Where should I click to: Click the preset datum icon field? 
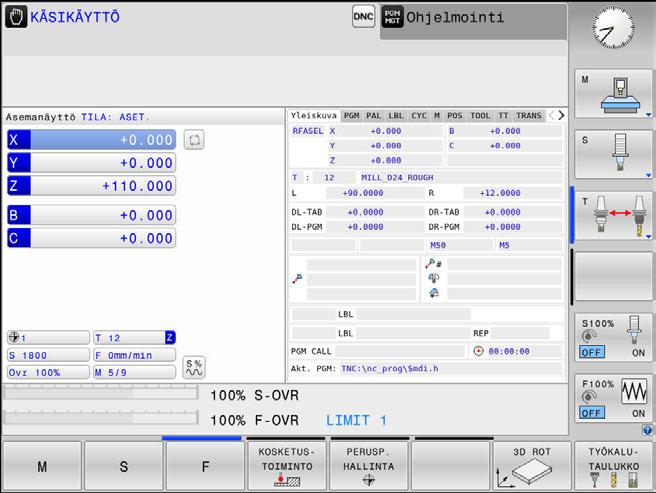coord(48,337)
